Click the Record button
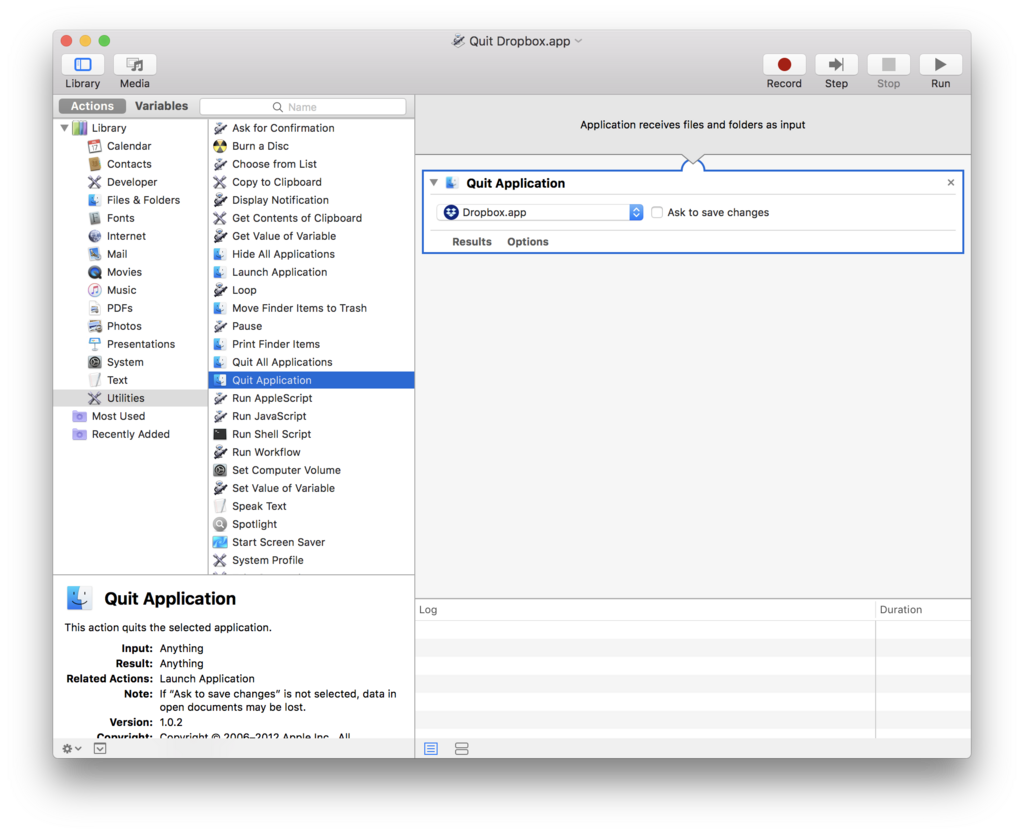The width and height of the screenshot is (1024, 834). [x=784, y=65]
